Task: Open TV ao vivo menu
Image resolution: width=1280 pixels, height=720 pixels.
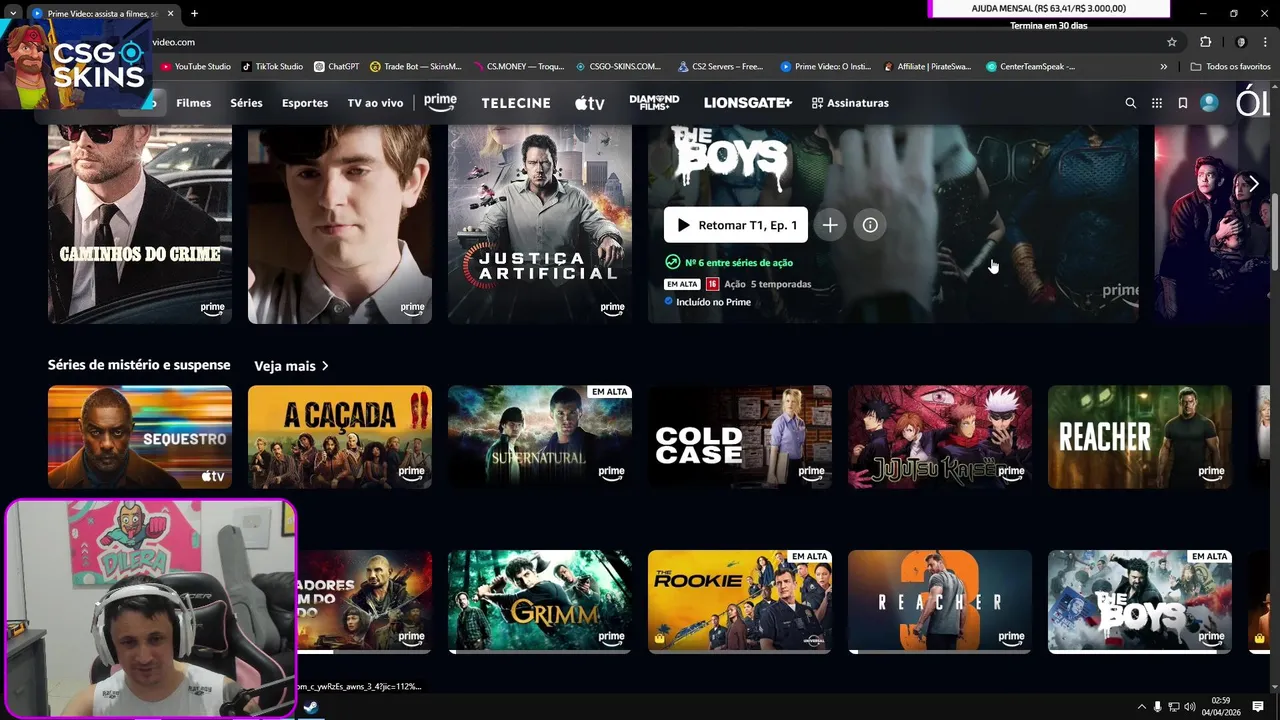Action: coord(375,103)
